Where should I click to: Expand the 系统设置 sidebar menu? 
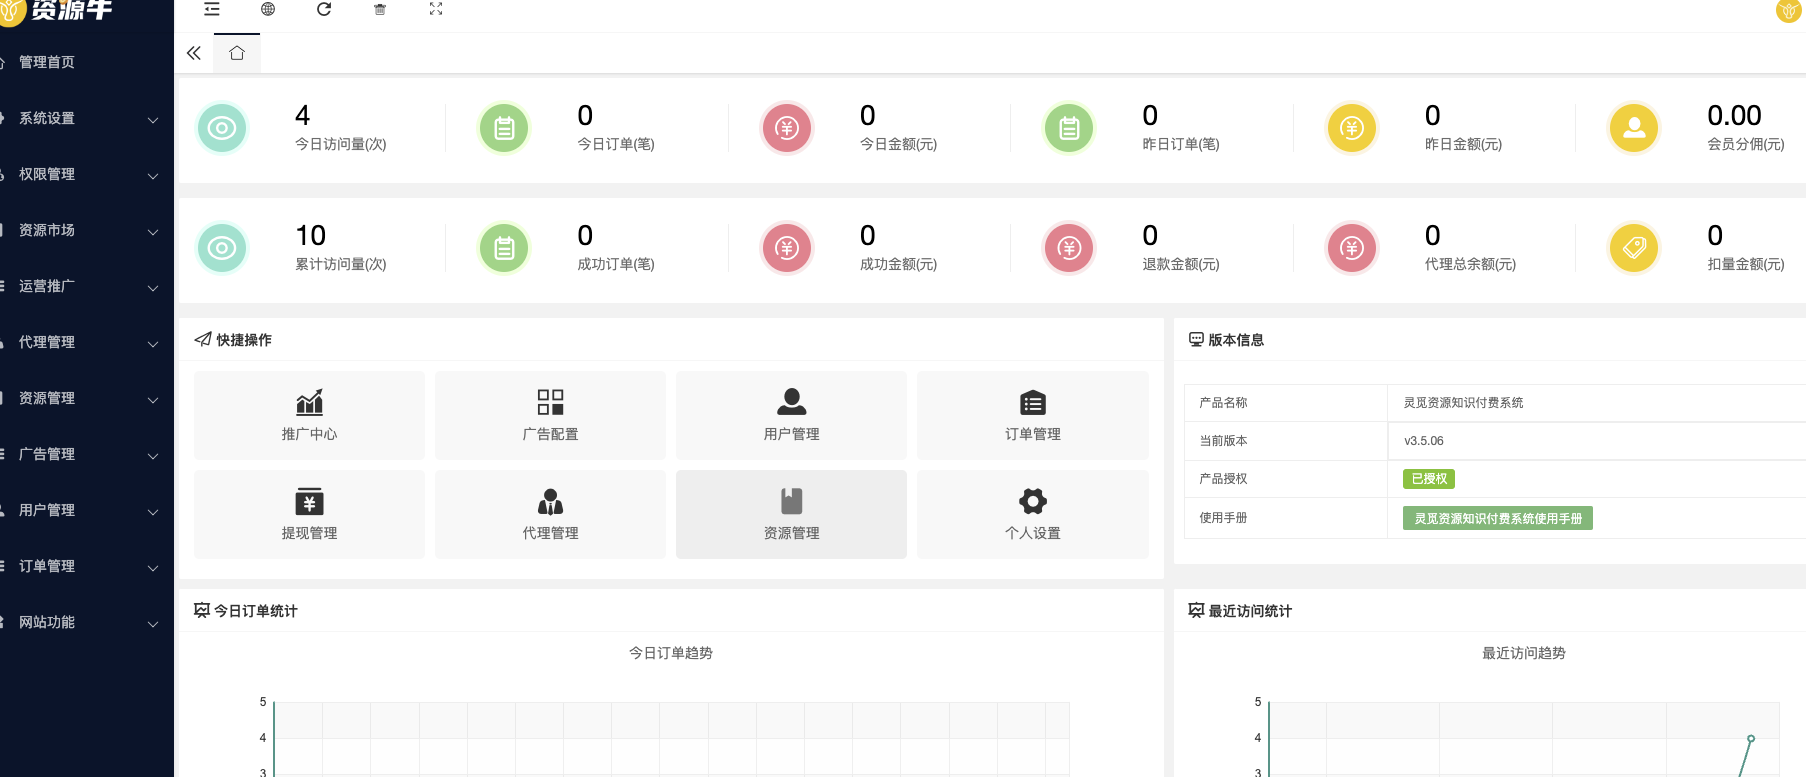[85, 118]
